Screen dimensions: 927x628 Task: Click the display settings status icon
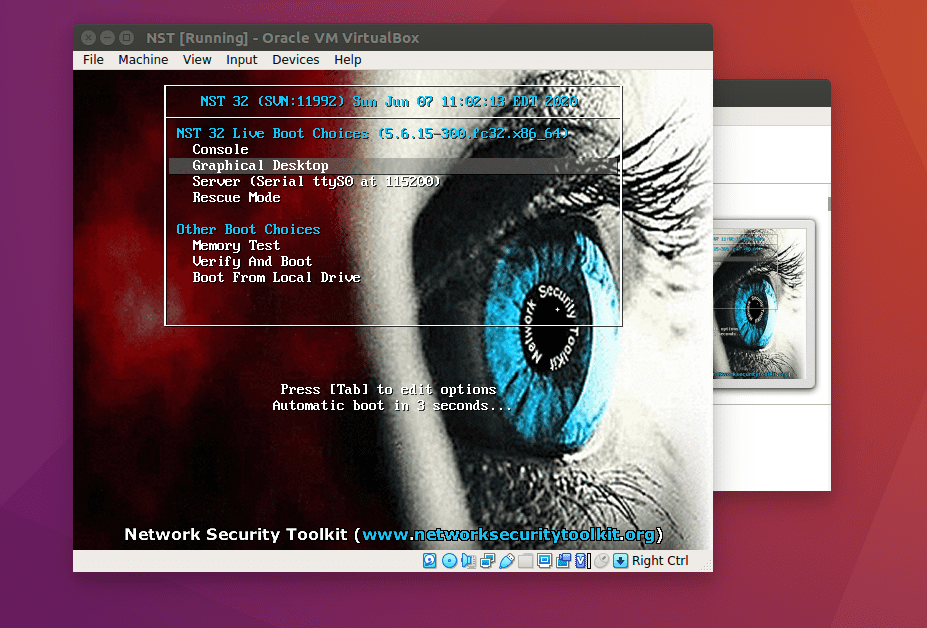click(x=544, y=561)
